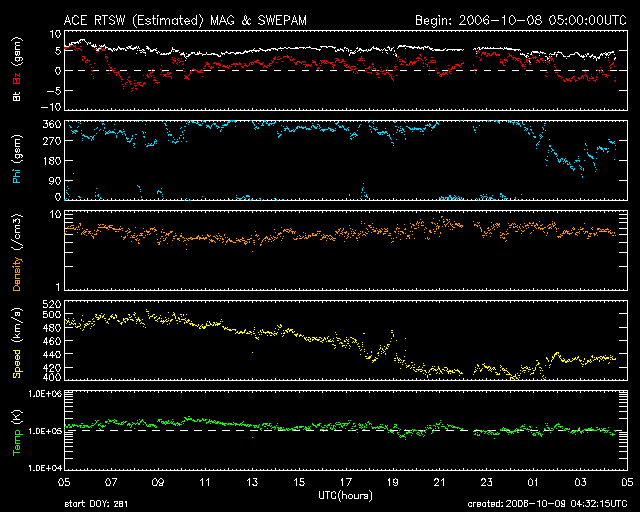Select the "21" hour label on the time axis
Screen dimensions: 640x512
coord(440,482)
